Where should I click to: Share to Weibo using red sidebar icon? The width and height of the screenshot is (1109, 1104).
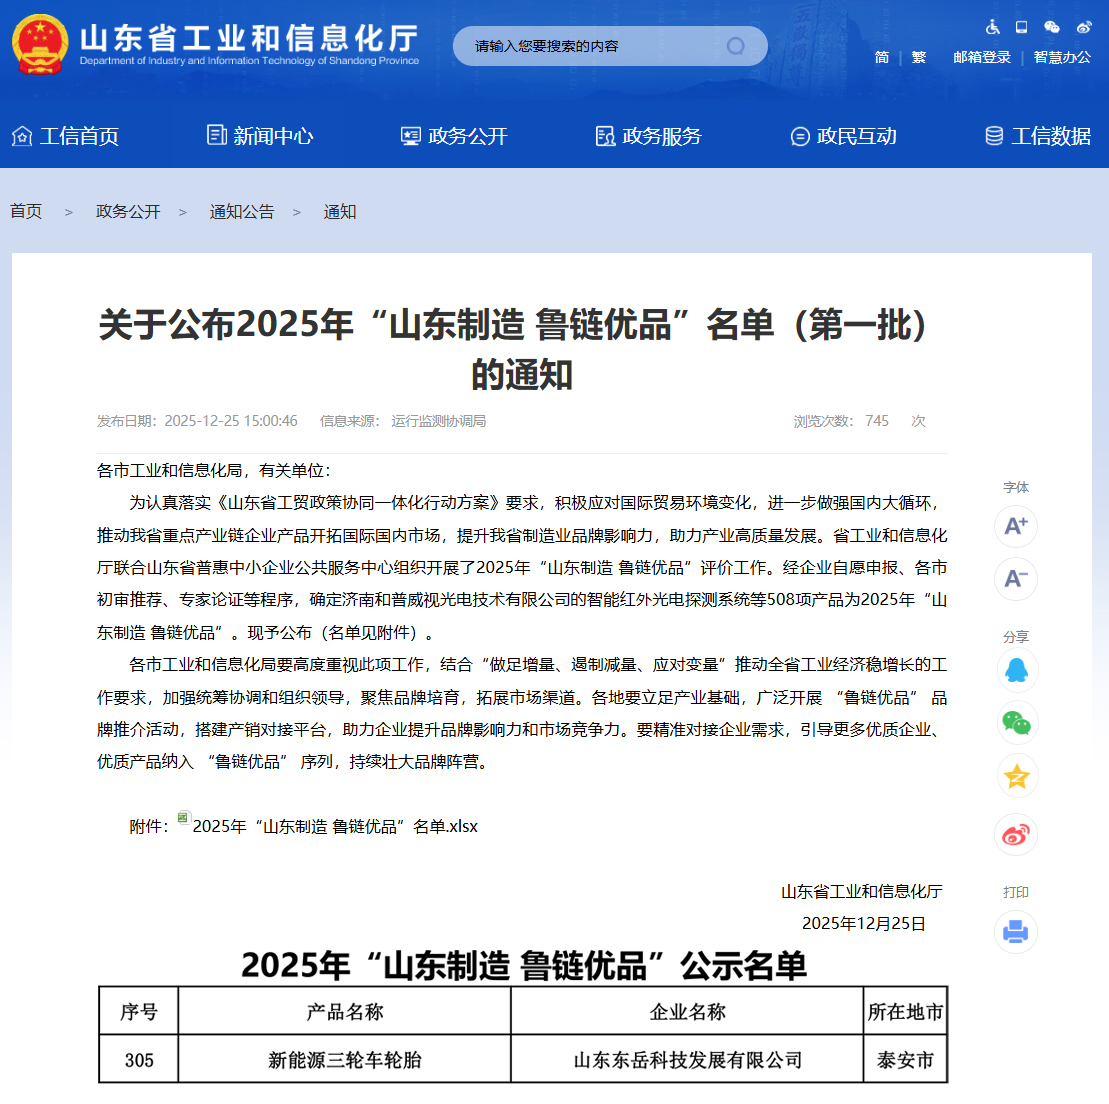(1016, 835)
